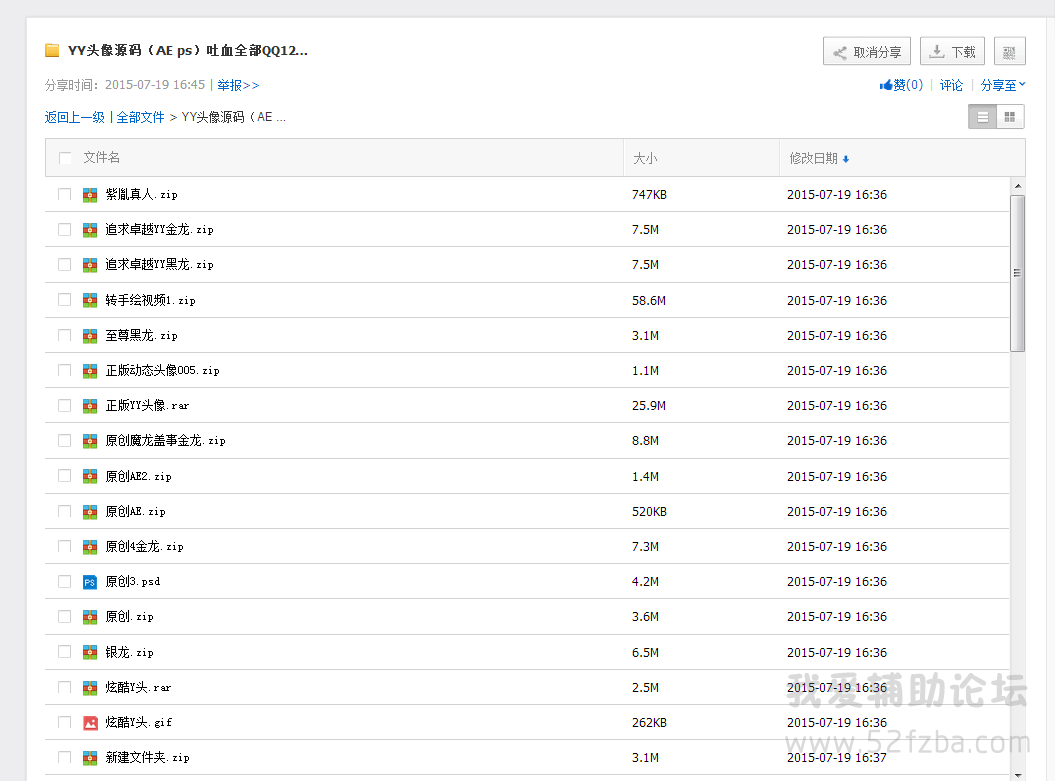
Task: Select the checkbox for 炫酷Y头.gif
Action: coord(65,722)
